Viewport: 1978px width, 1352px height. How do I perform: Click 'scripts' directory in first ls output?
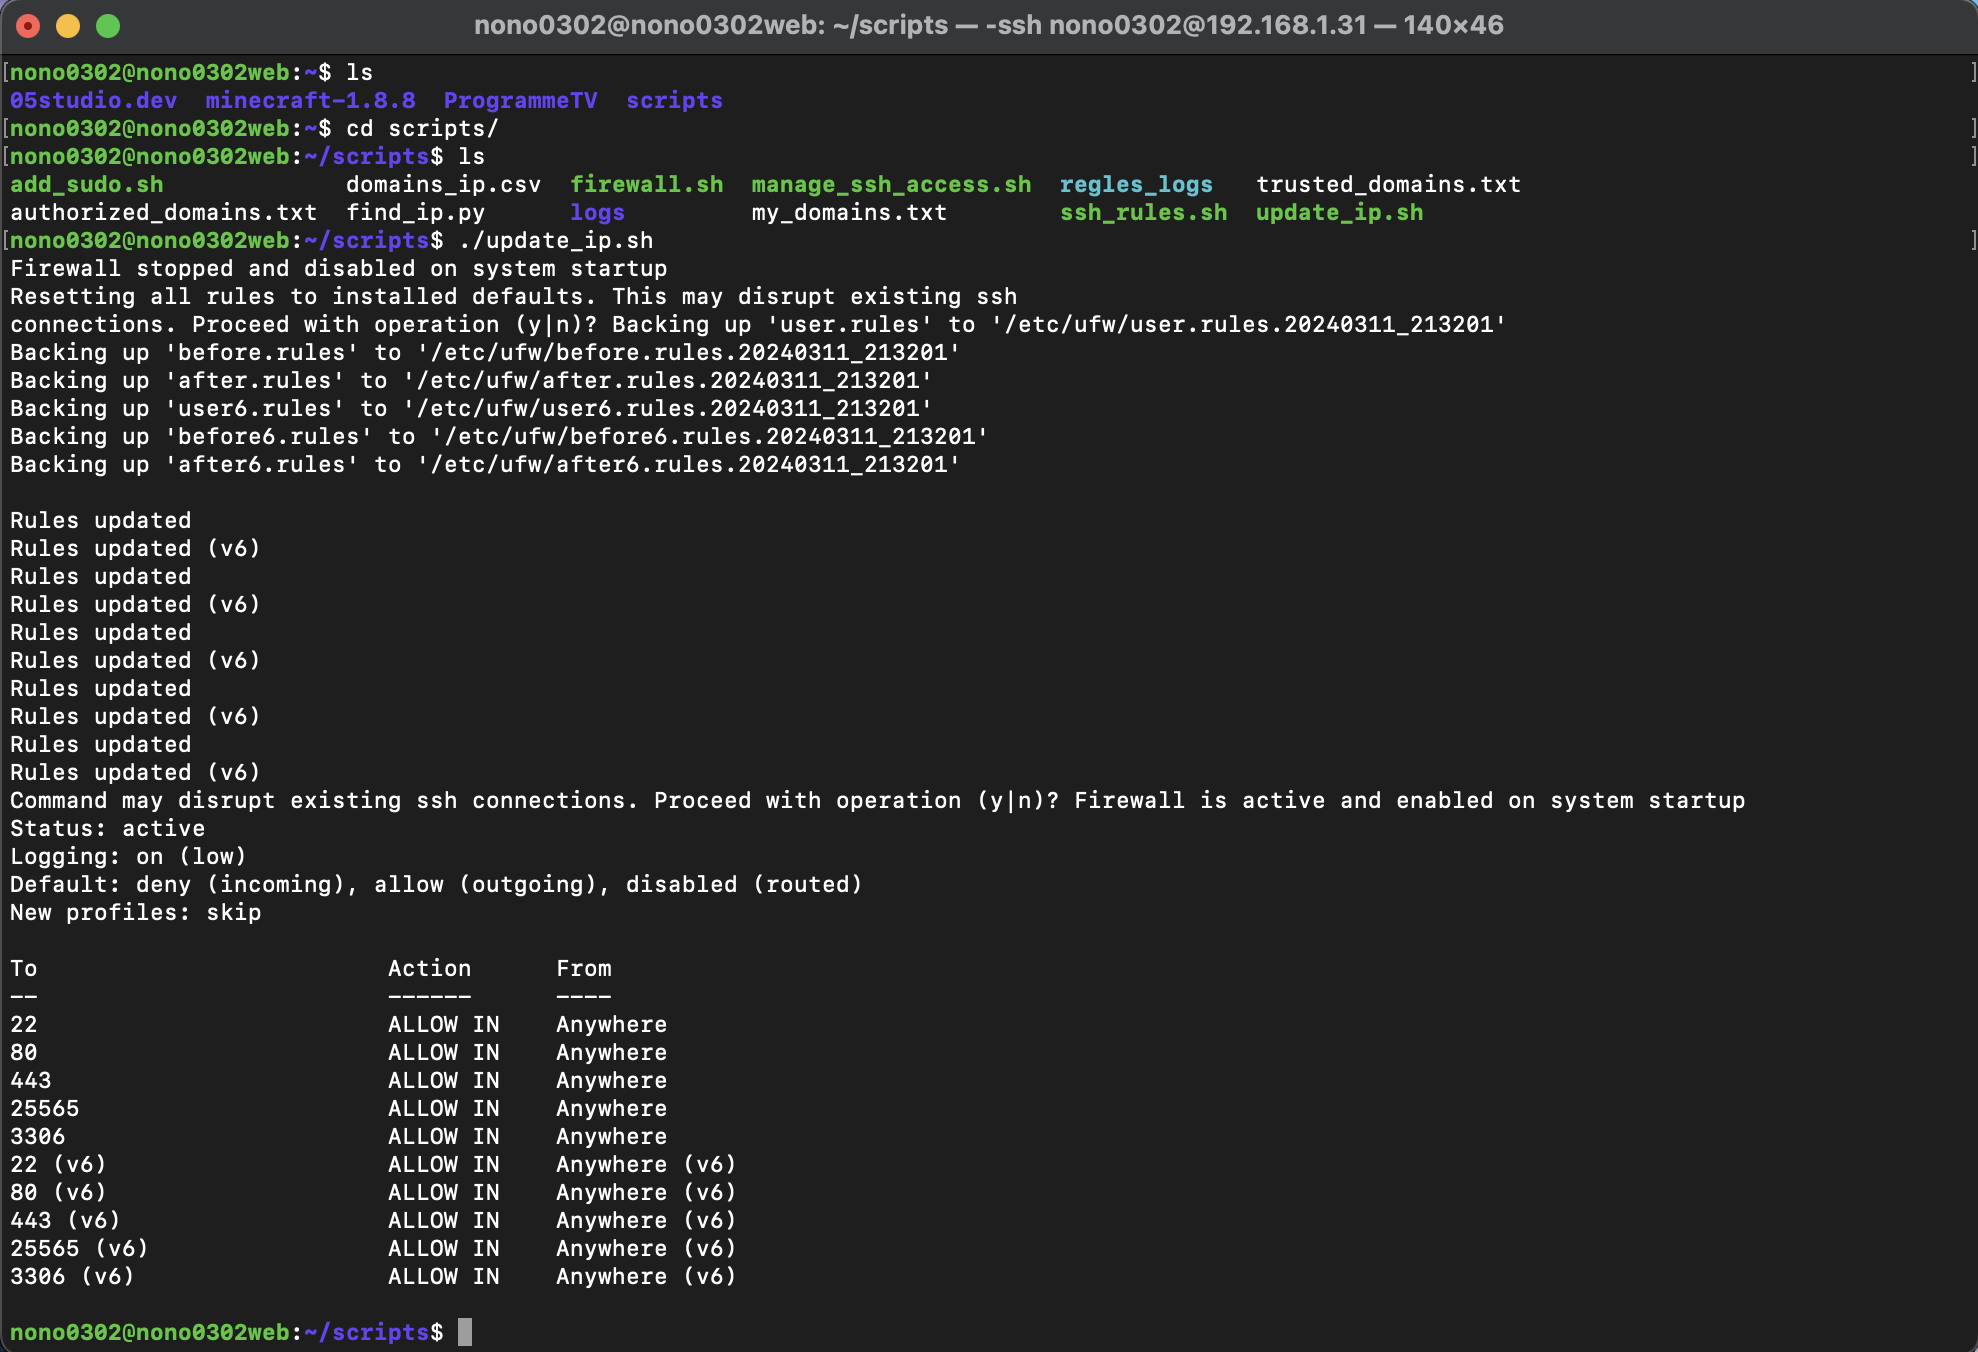(675, 100)
